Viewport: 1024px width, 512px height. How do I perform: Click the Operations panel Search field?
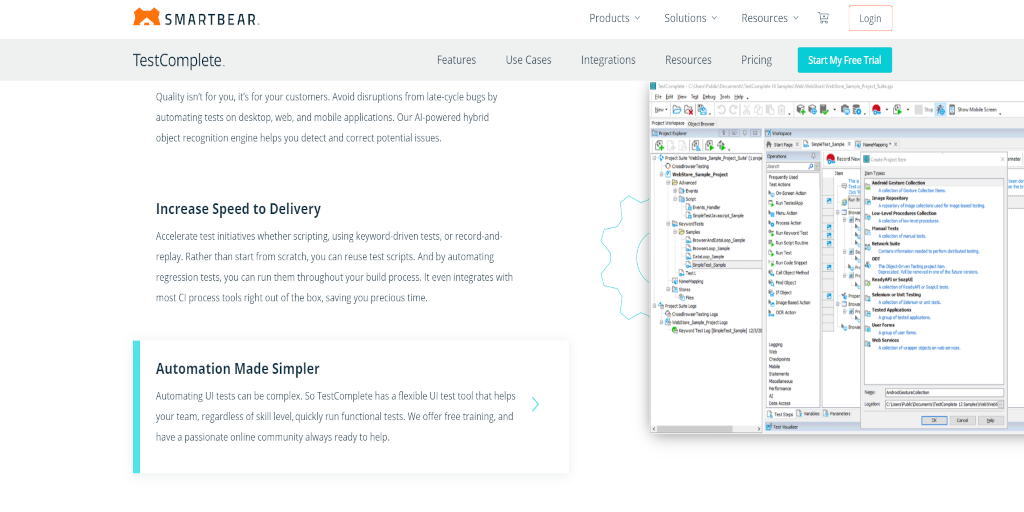787,166
